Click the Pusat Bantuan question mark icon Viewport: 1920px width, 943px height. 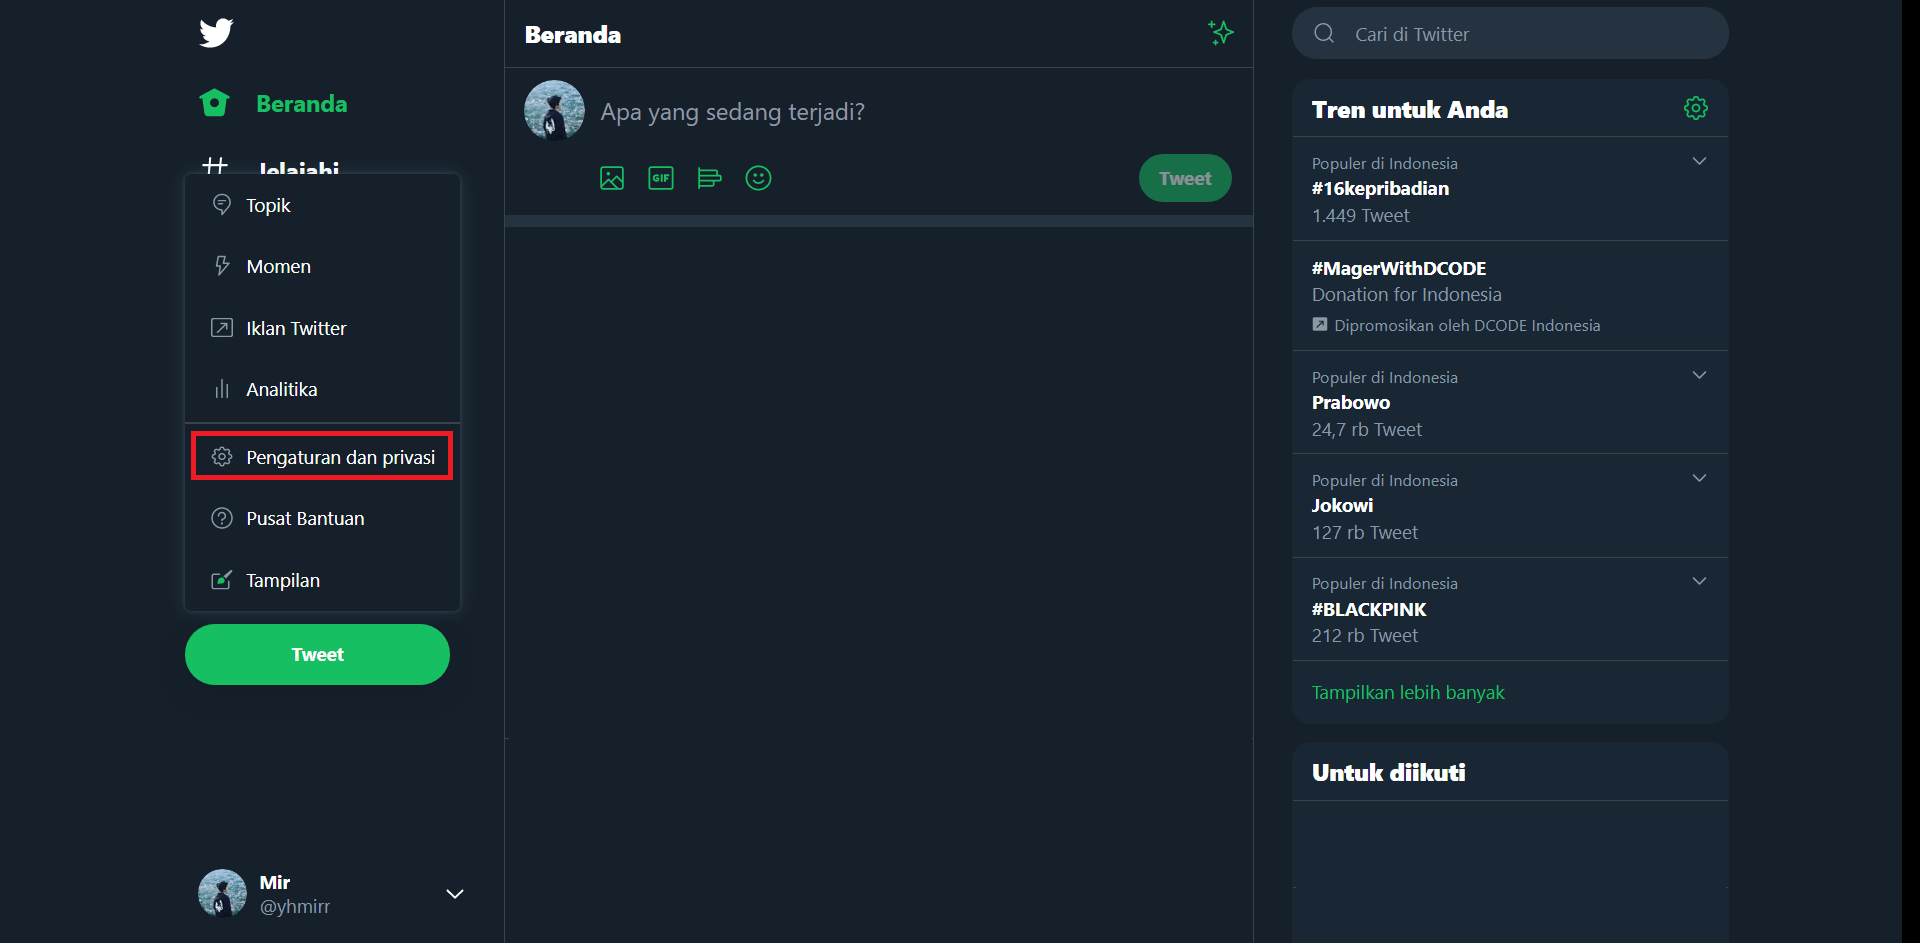[x=222, y=518]
